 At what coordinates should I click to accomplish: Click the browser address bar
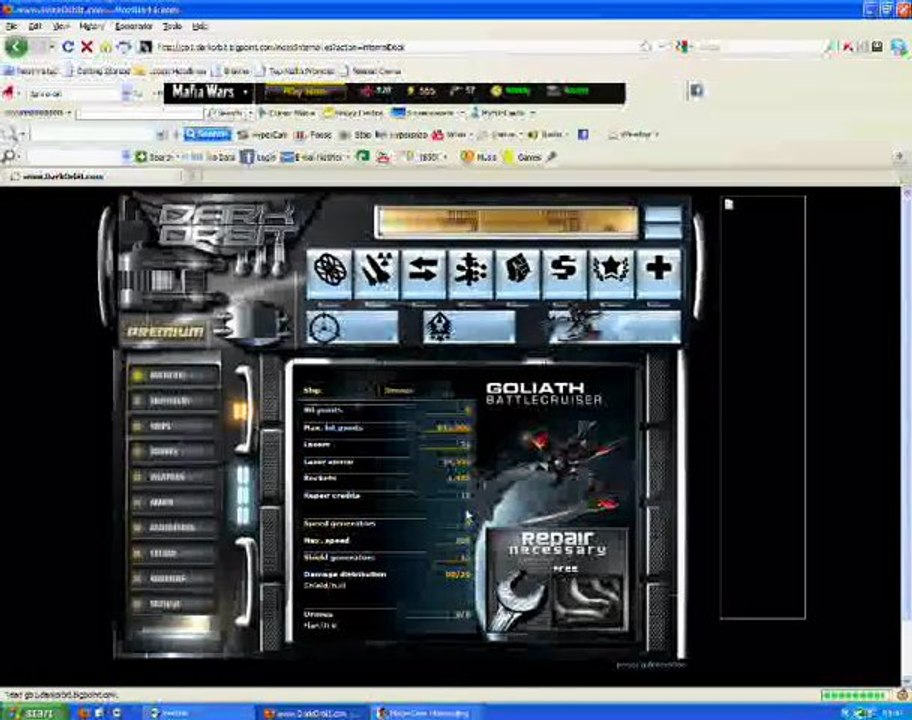click(396, 47)
